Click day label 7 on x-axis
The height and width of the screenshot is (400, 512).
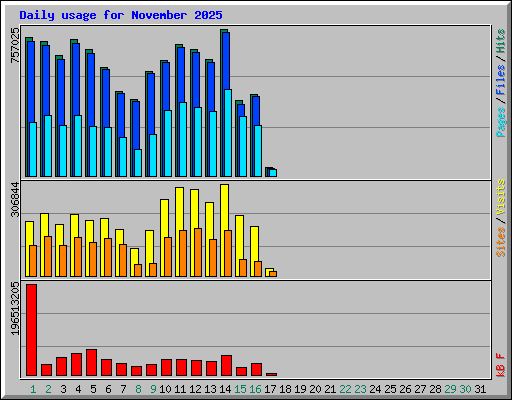click(x=123, y=389)
